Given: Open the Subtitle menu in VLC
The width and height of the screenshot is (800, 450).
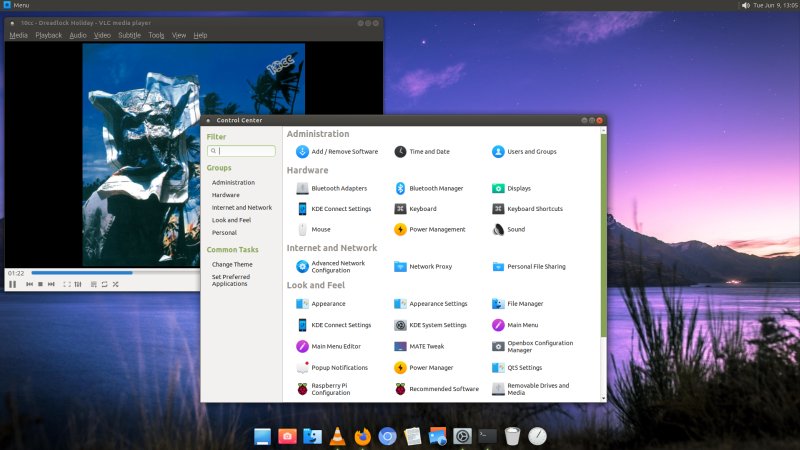Looking at the screenshot, I should (x=129, y=35).
